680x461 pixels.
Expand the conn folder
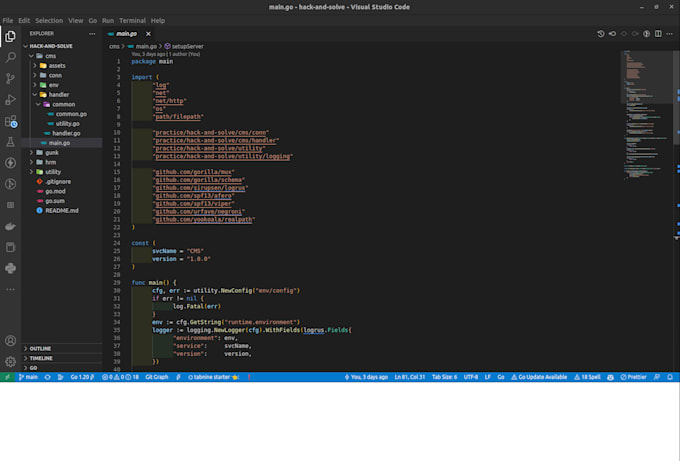point(35,75)
